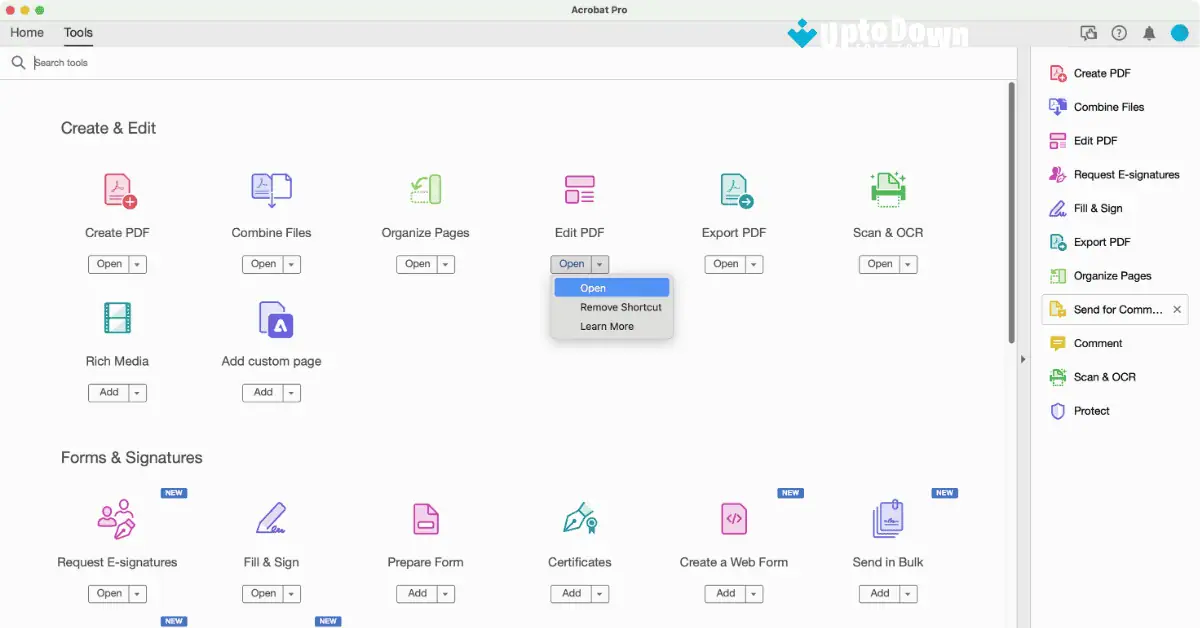The image size is (1200, 628).
Task: Select the Organize Pages icon
Action: [x=425, y=190]
